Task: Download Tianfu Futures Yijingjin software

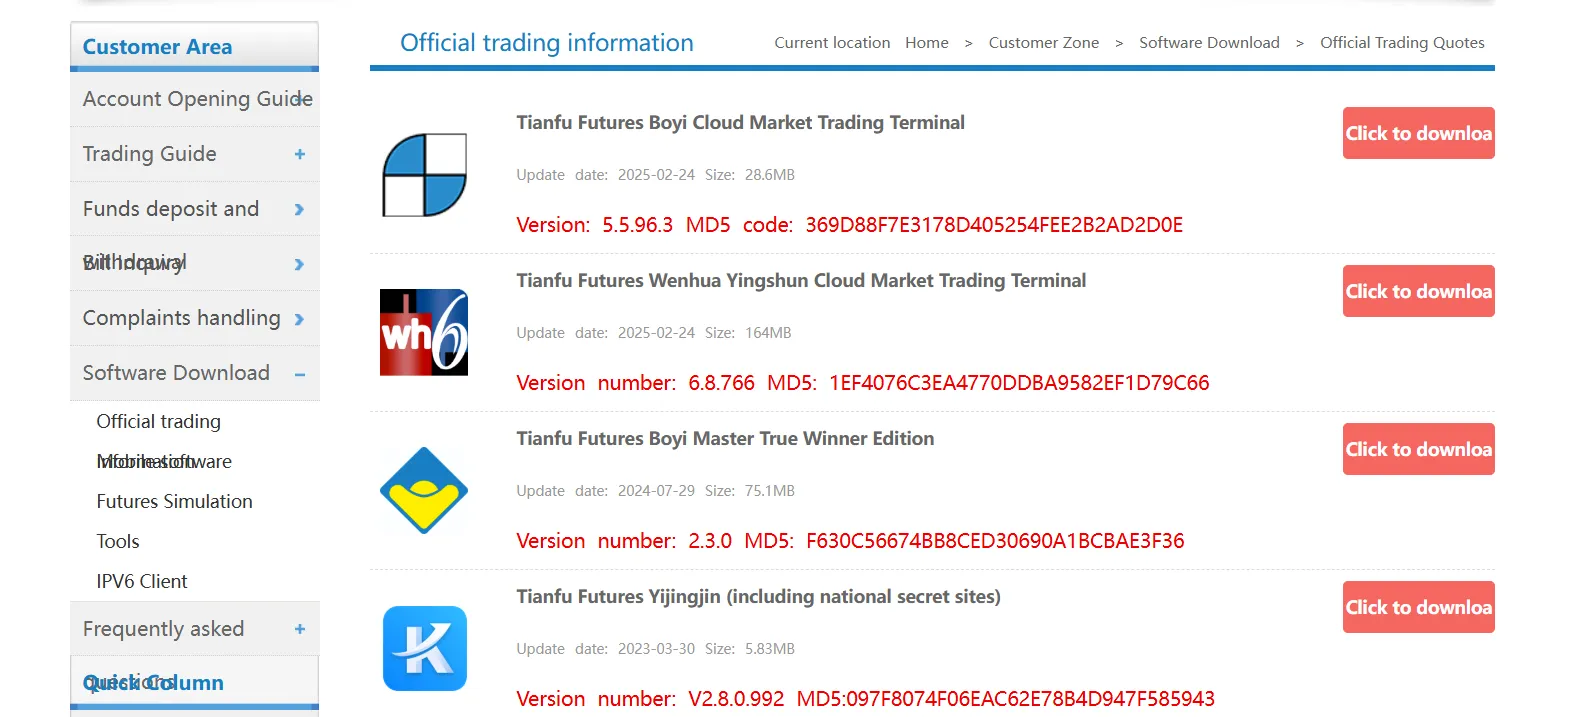Action: coord(1418,607)
